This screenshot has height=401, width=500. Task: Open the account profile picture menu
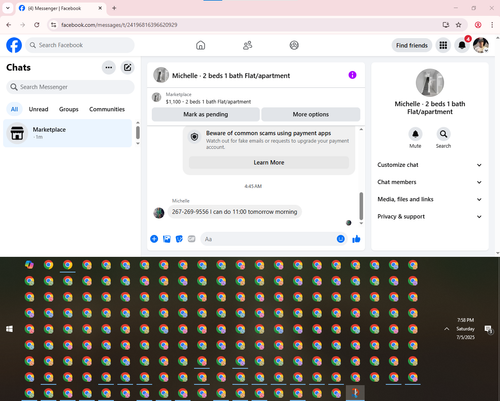(x=481, y=45)
